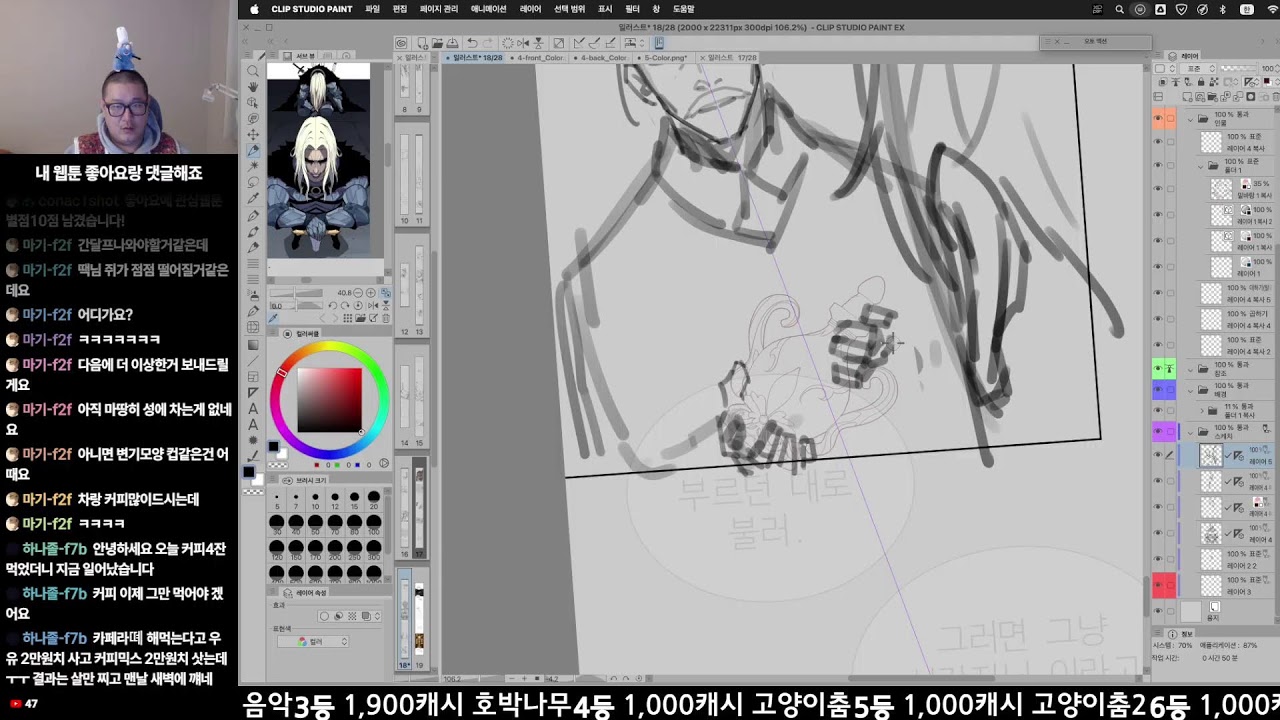Viewport: 1280px width, 720px height.
Task: Hide the purple 스케치 folder via eye
Action: coord(1158,432)
